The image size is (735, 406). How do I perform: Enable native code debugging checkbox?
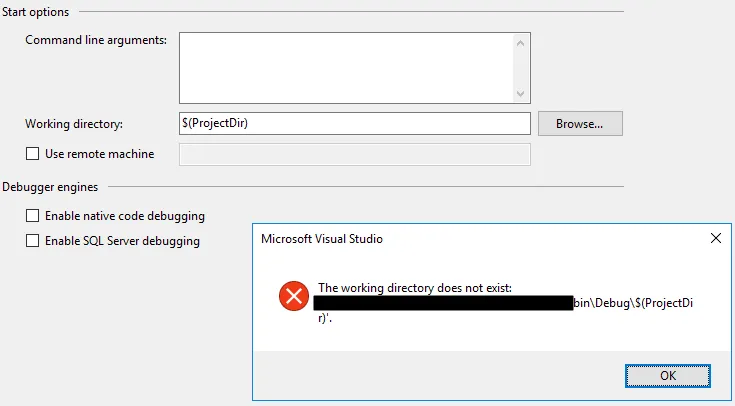(32, 216)
